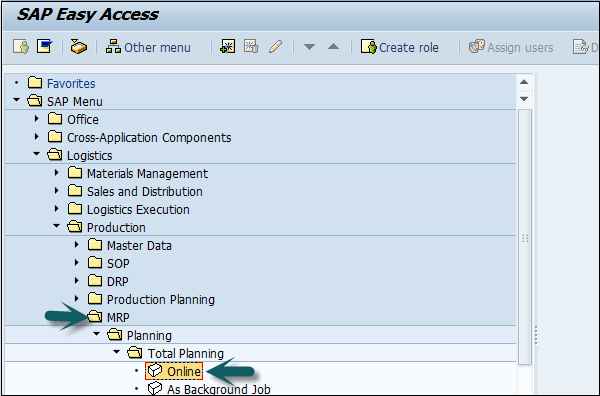Viewport: 600px width, 396px height.
Task: Expand the Office folder
Action: [37, 119]
